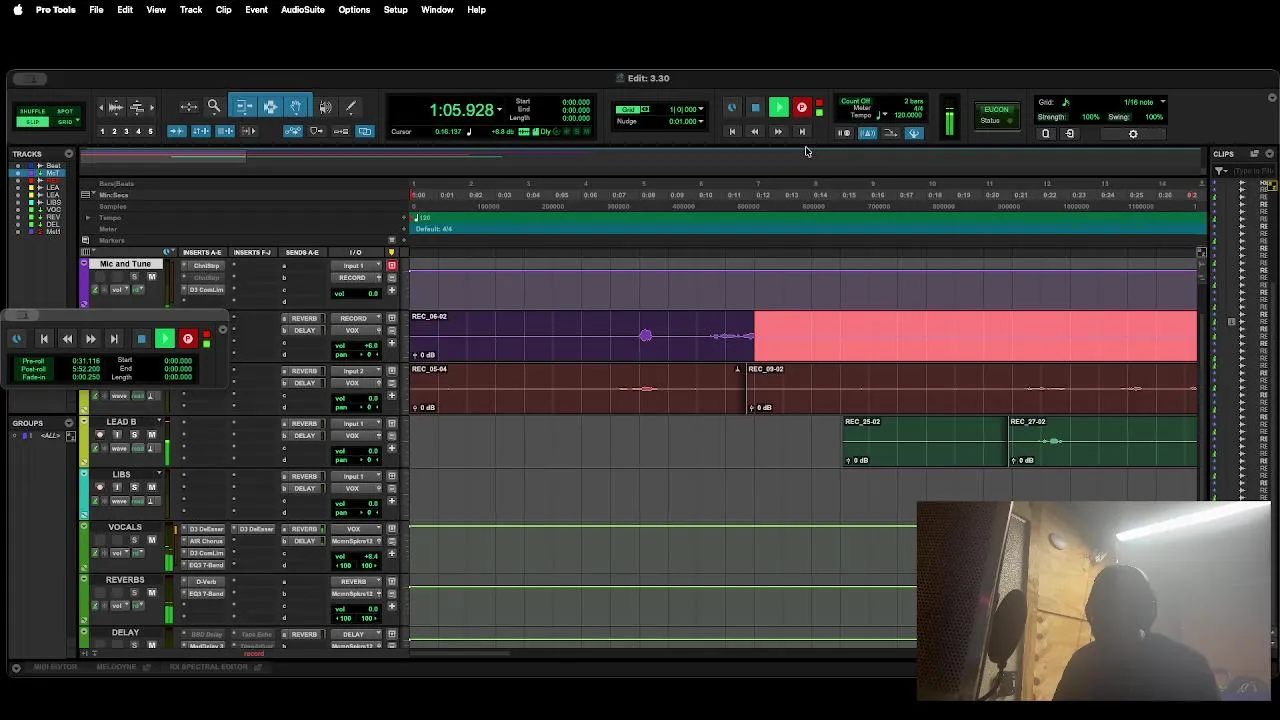Screen dimensions: 1280x720
Task: Click the EUCON Status button
Action: [996, 115]
